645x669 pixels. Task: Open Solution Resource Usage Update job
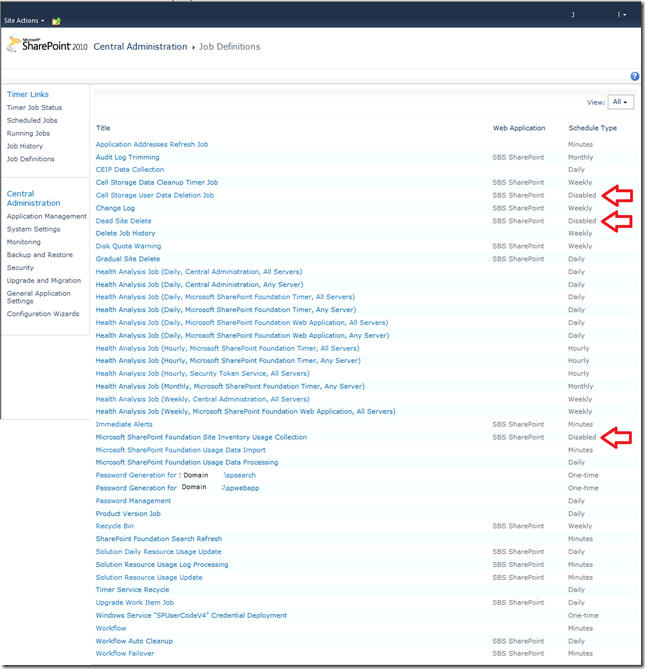click(149, 577)
